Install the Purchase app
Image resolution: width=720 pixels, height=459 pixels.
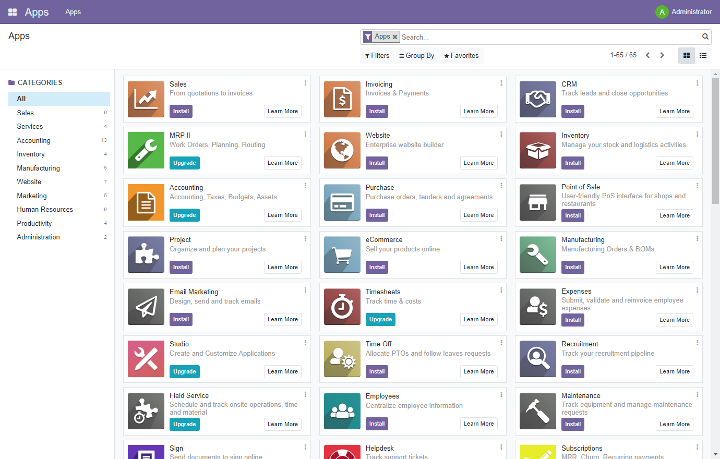(377, 215)
